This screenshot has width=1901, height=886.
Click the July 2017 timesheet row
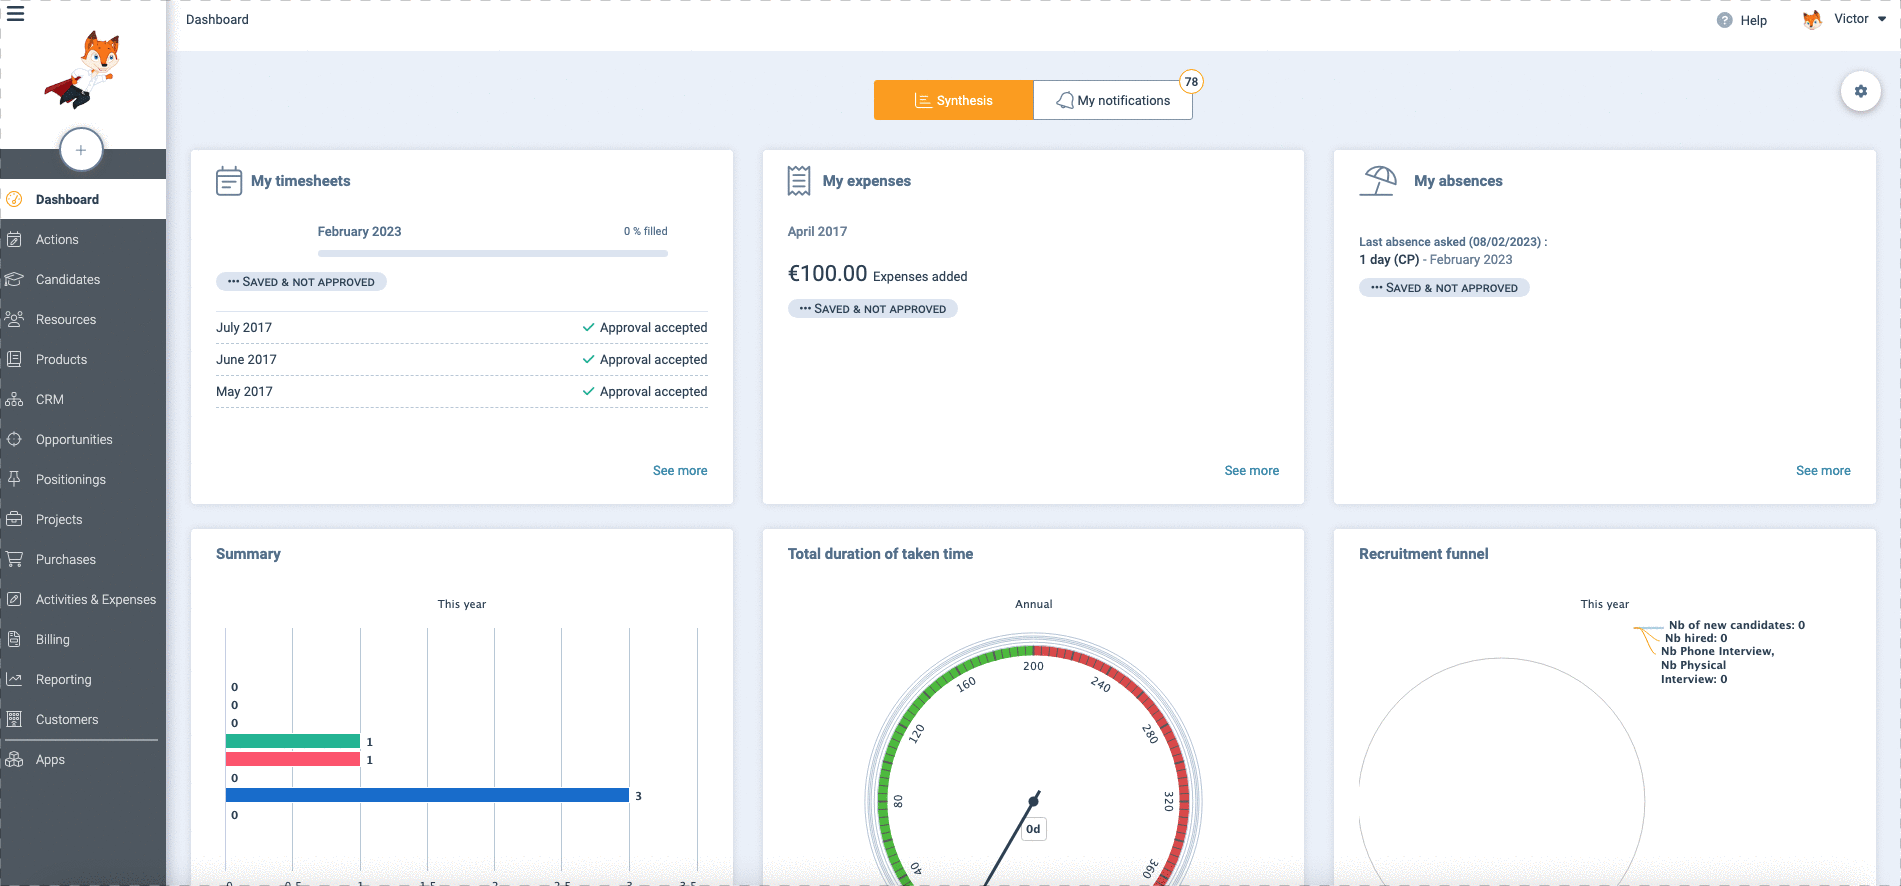(x=462, y=328)
